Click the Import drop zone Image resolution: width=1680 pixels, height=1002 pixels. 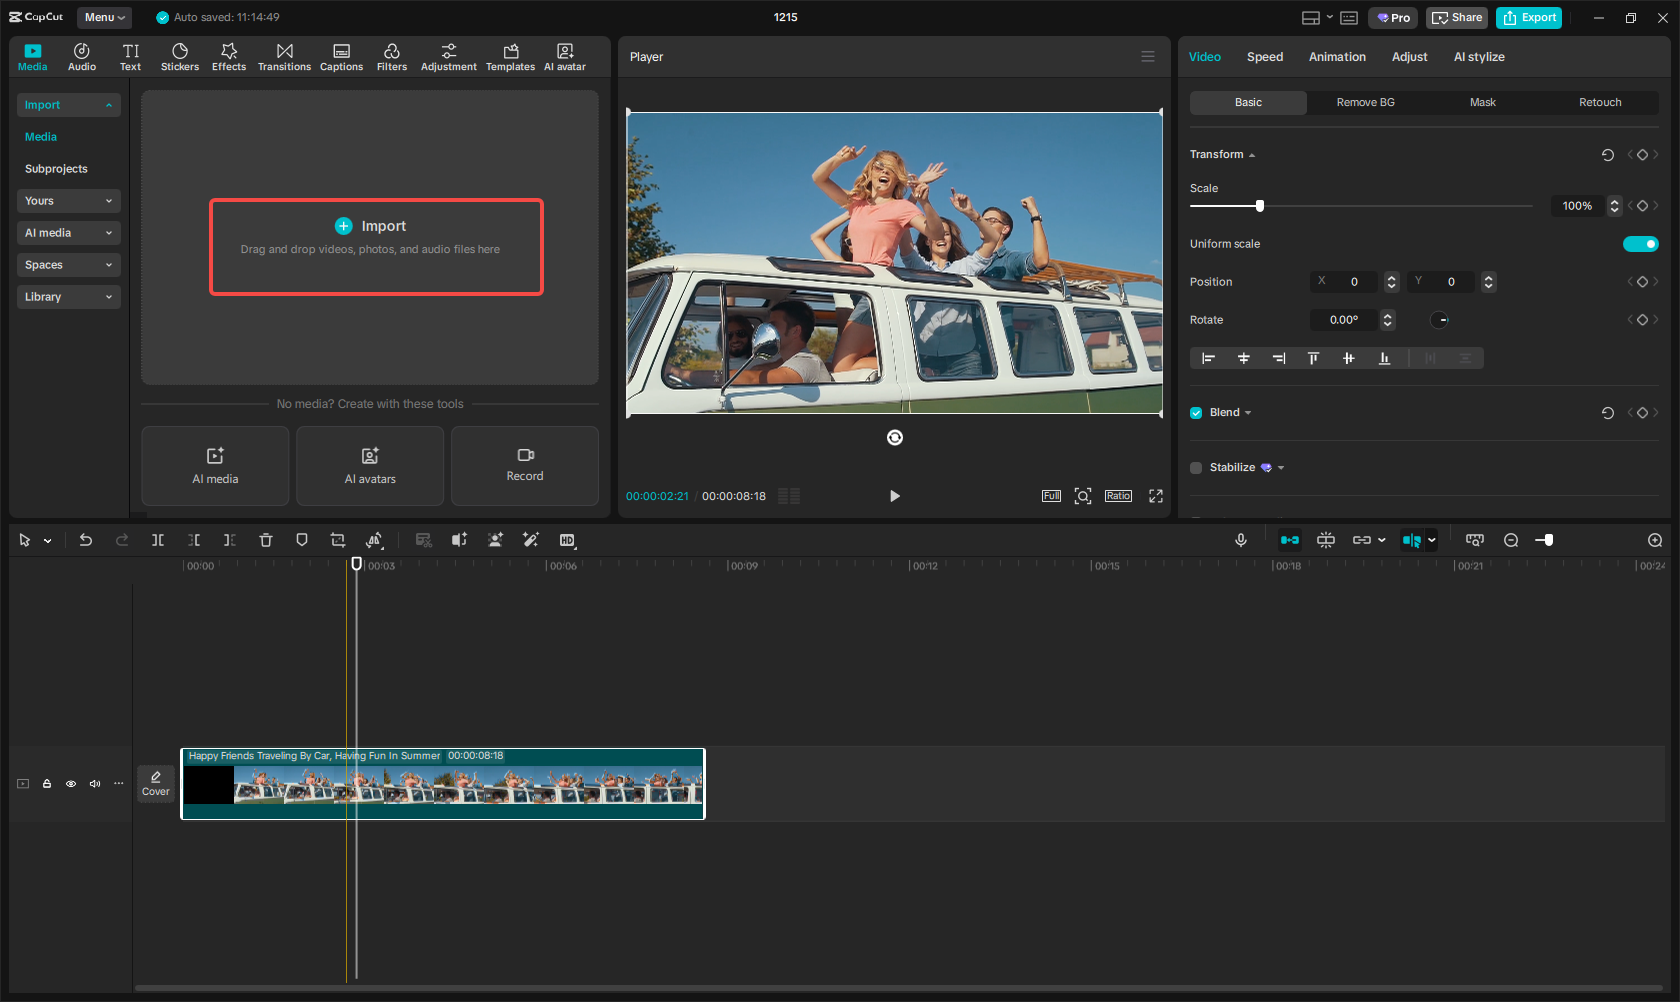click(376, 247)
